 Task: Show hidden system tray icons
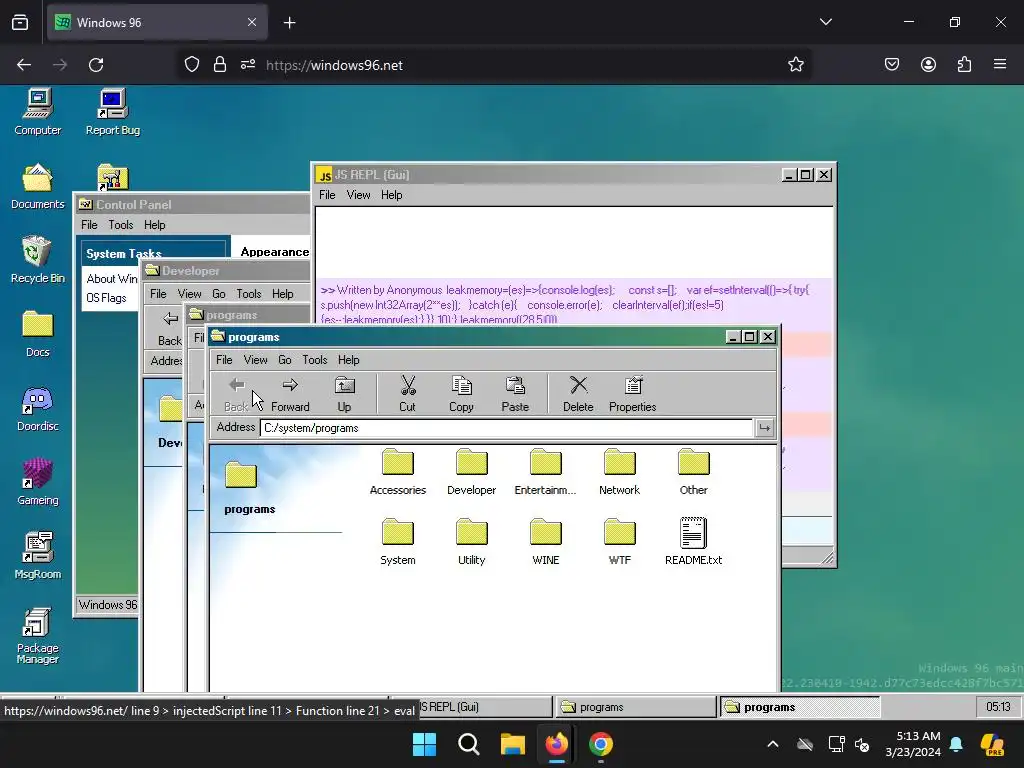tap(773, 744)
